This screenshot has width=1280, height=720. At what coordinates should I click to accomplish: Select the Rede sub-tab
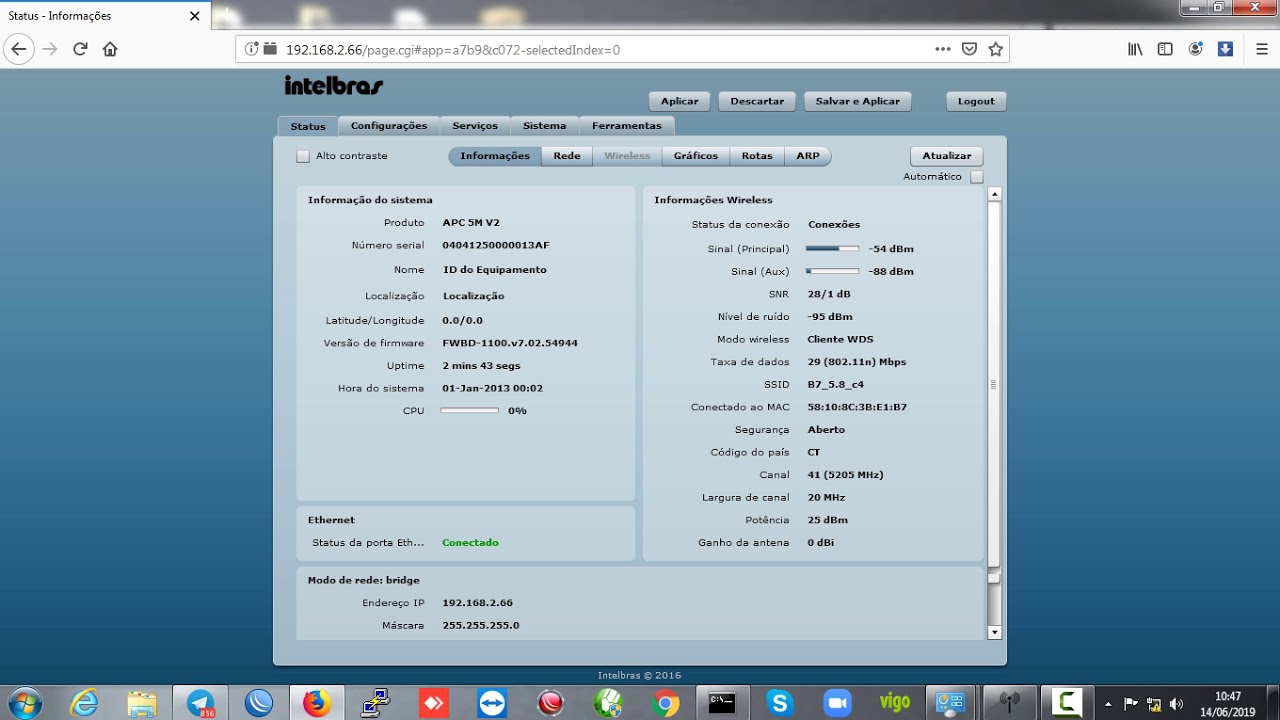click(567, 156)
